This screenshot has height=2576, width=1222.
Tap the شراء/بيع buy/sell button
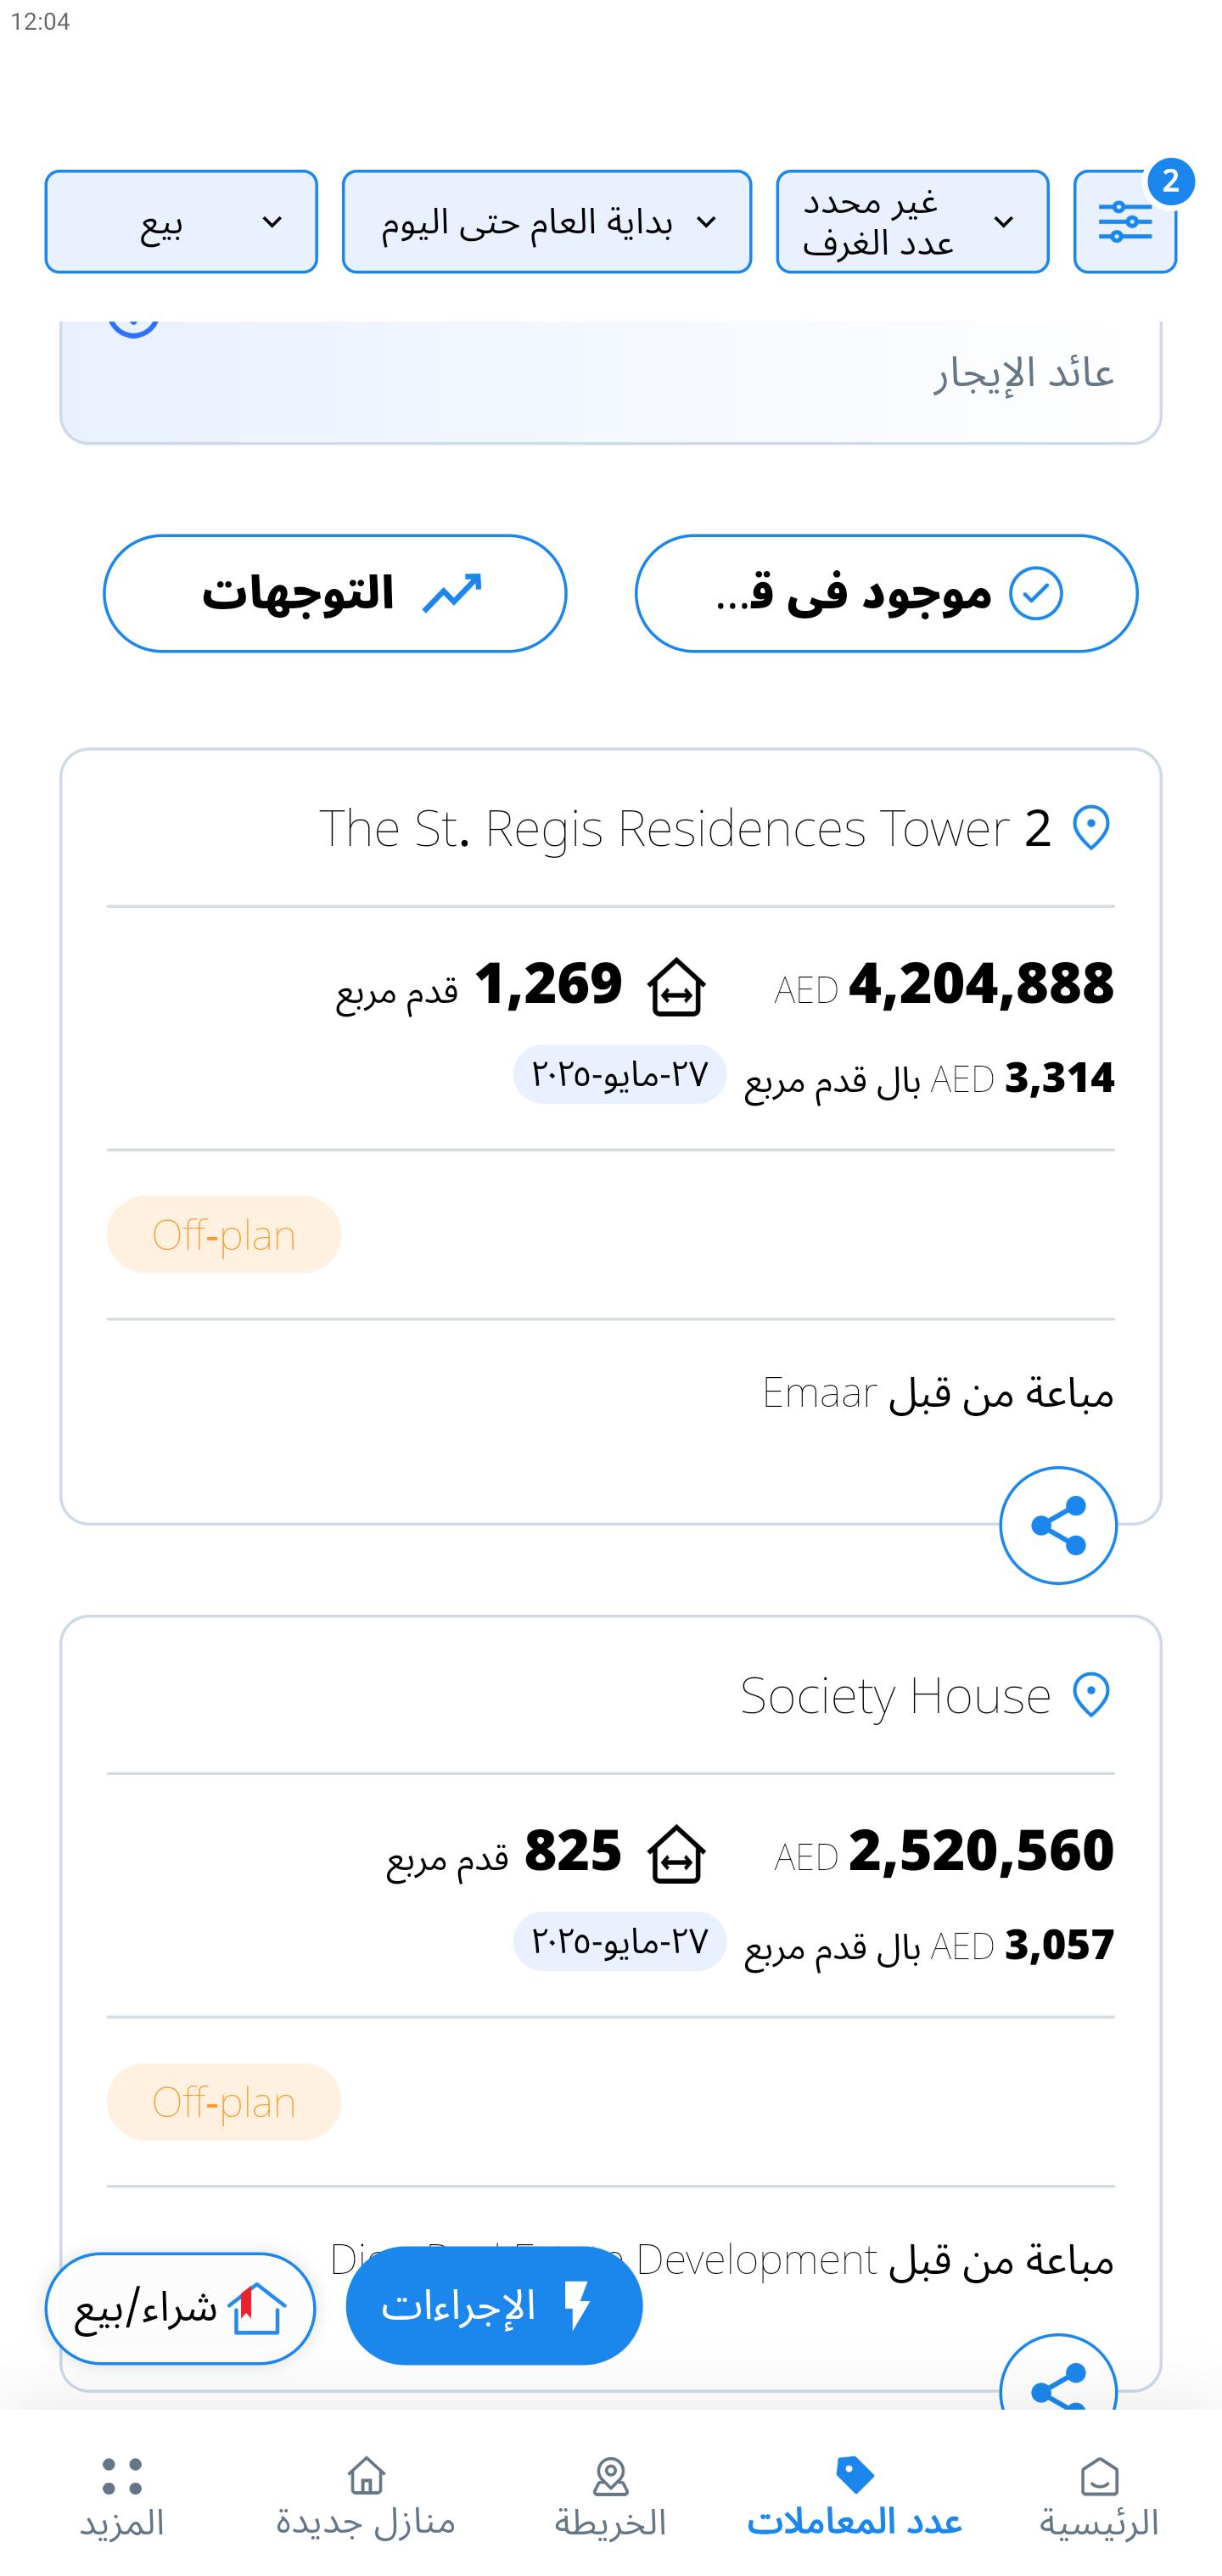click(x=180, y=2308)
